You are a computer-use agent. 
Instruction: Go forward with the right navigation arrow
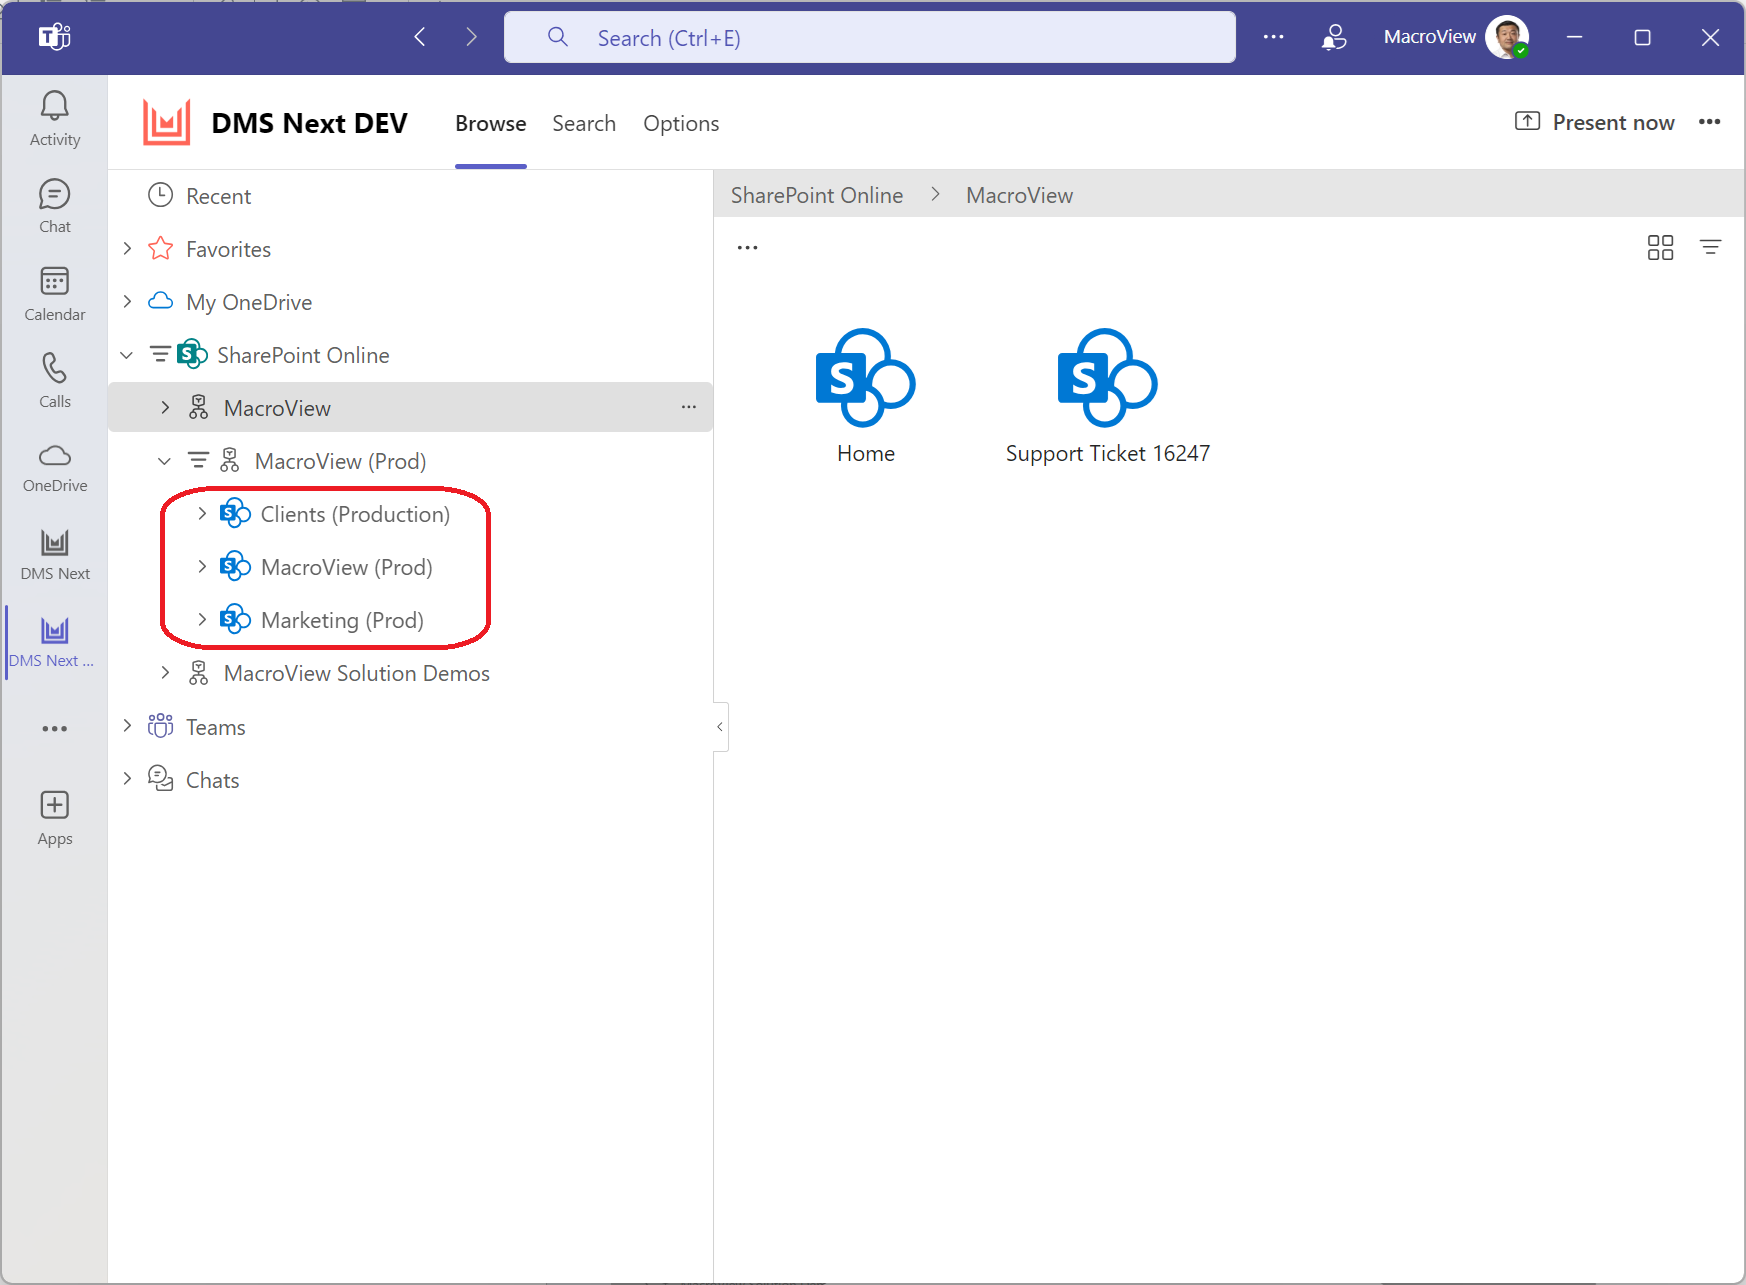pyautogui.click(x=471, y=37)
